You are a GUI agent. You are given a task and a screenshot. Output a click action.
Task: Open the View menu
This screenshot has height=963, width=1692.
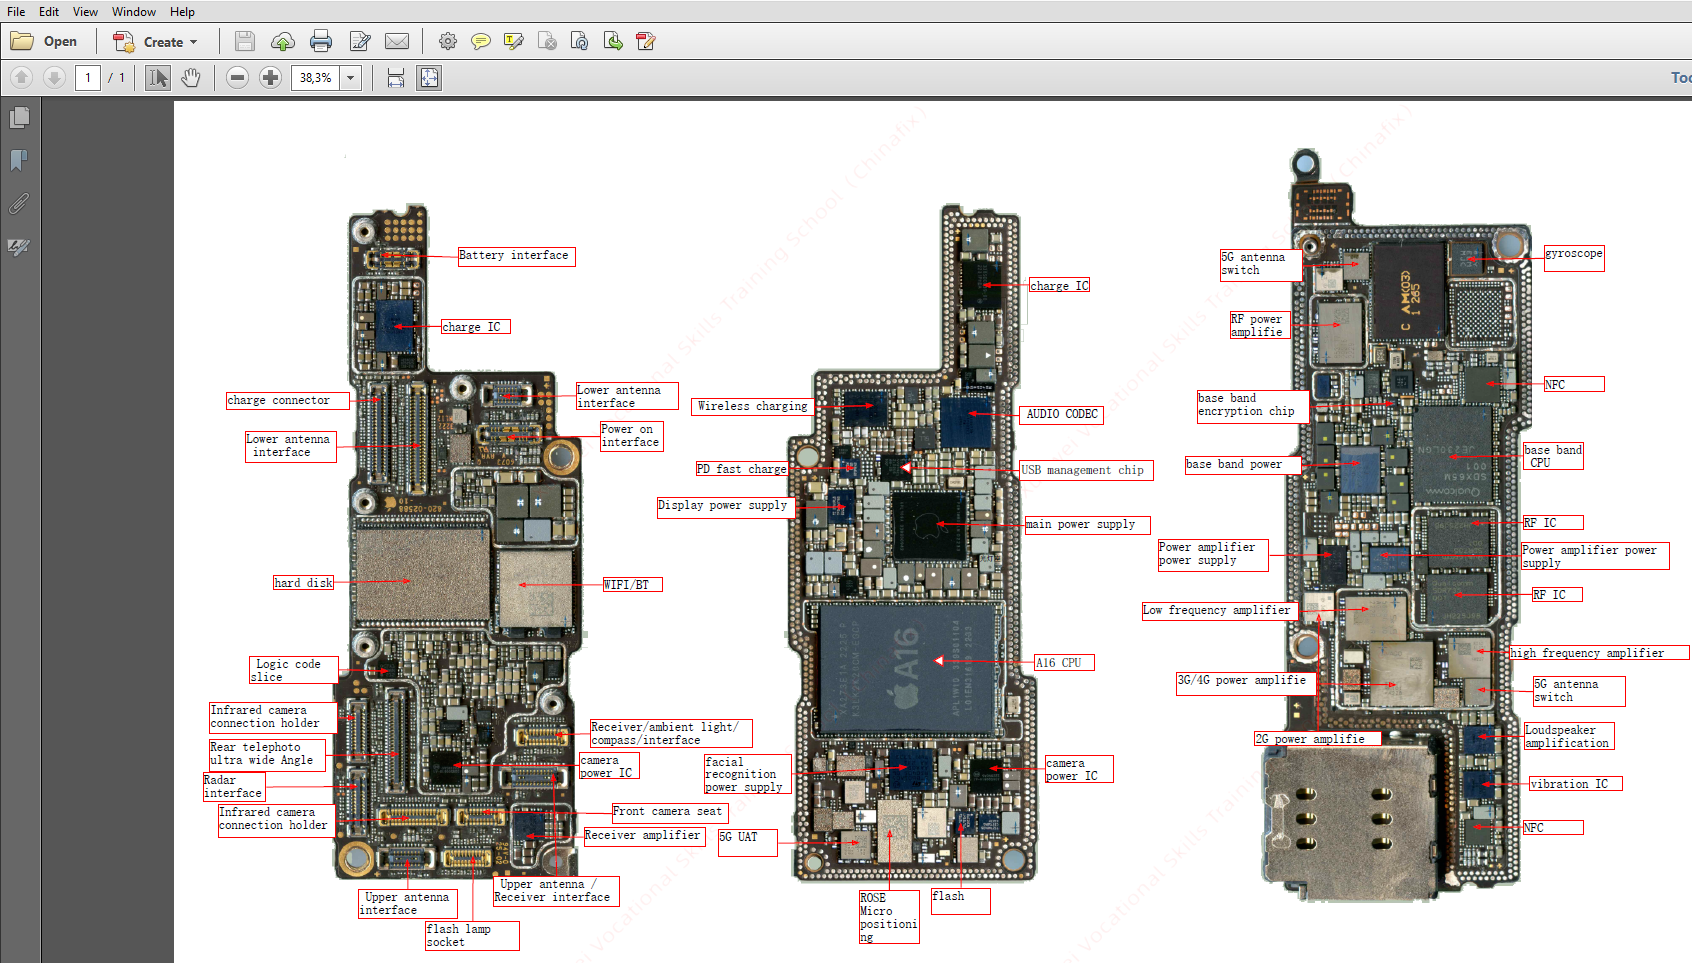[x=85, y=11]
